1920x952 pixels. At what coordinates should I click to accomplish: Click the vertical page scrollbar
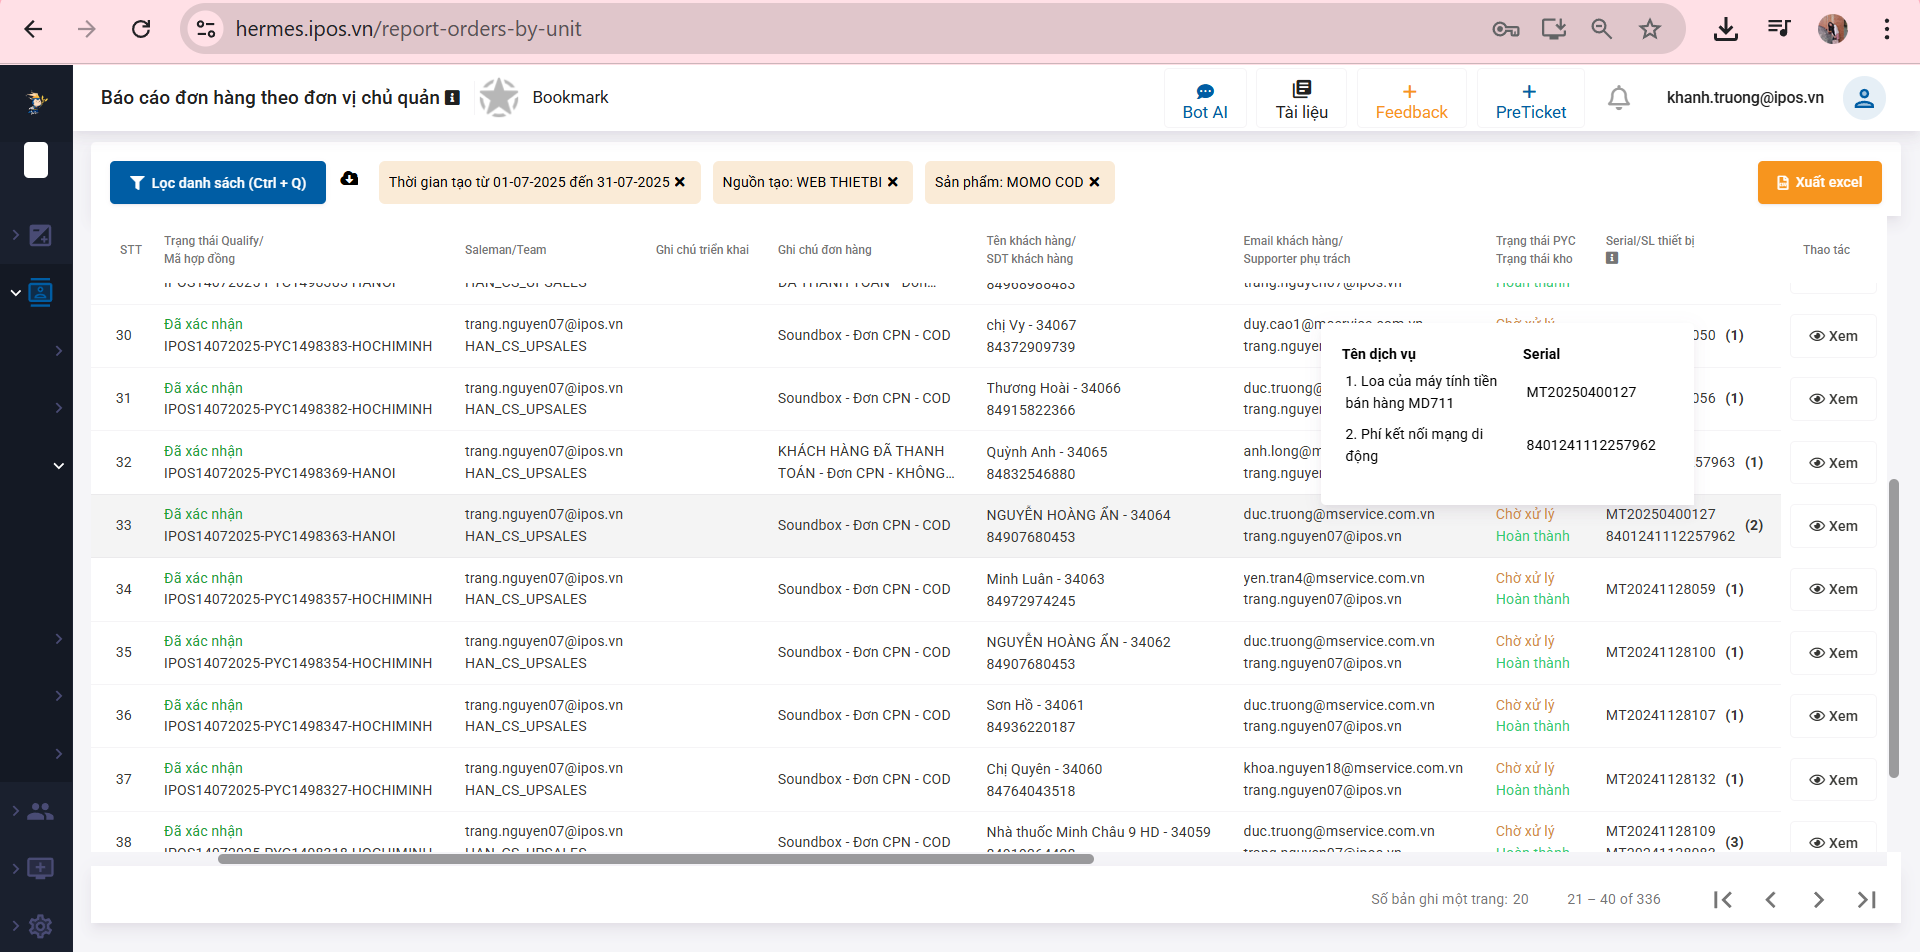(x=1893, y=628)
